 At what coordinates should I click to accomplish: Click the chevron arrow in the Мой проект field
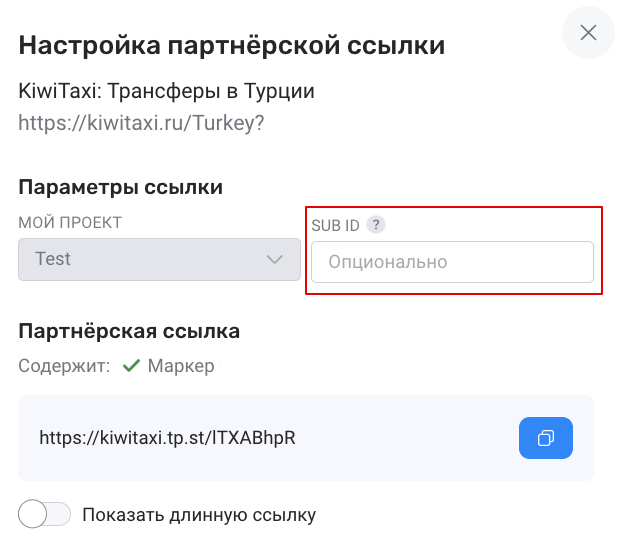tap(275, 260)
